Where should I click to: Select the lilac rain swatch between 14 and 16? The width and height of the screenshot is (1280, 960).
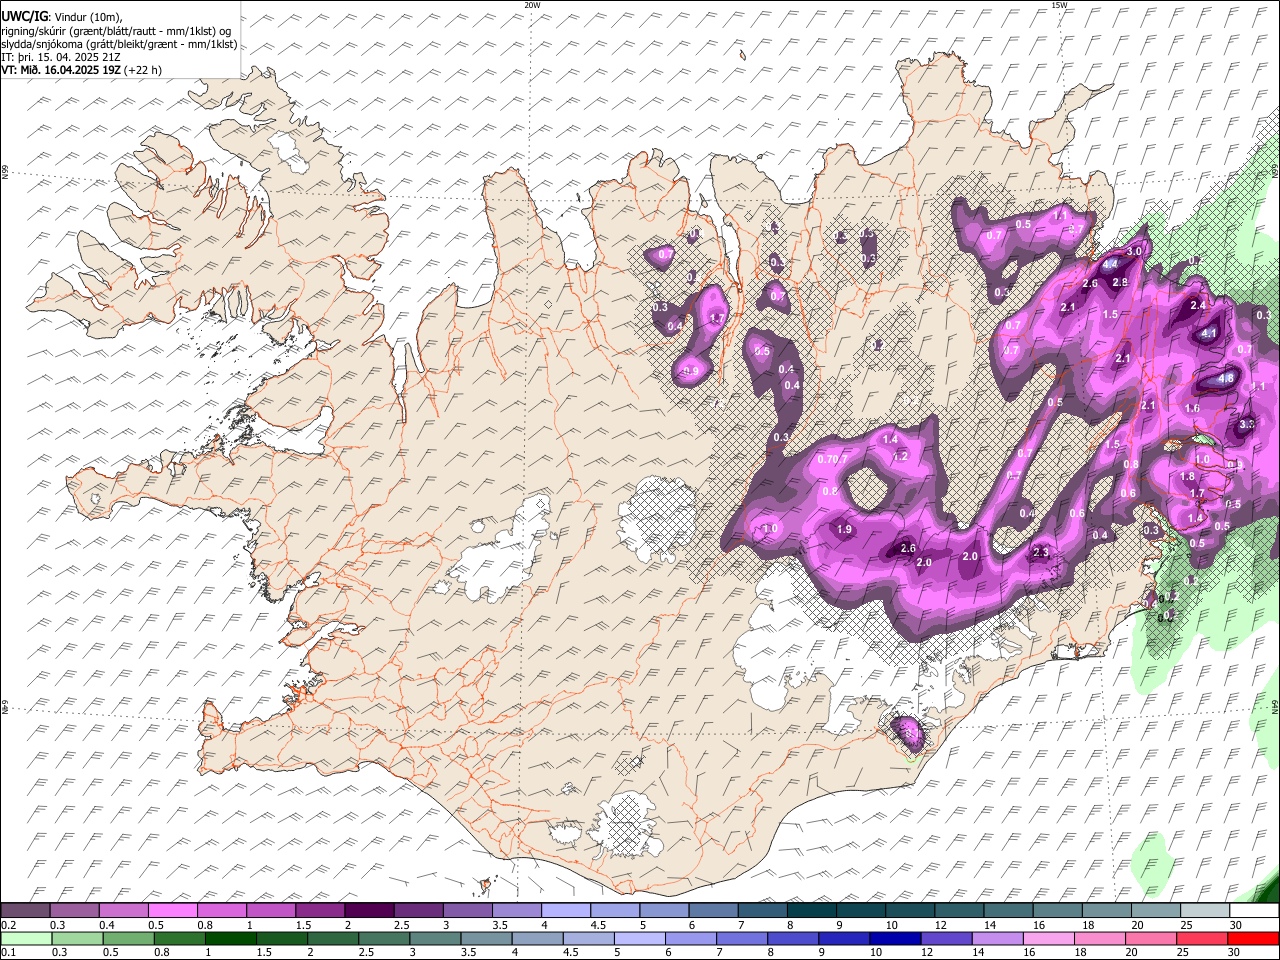point(997,938)
